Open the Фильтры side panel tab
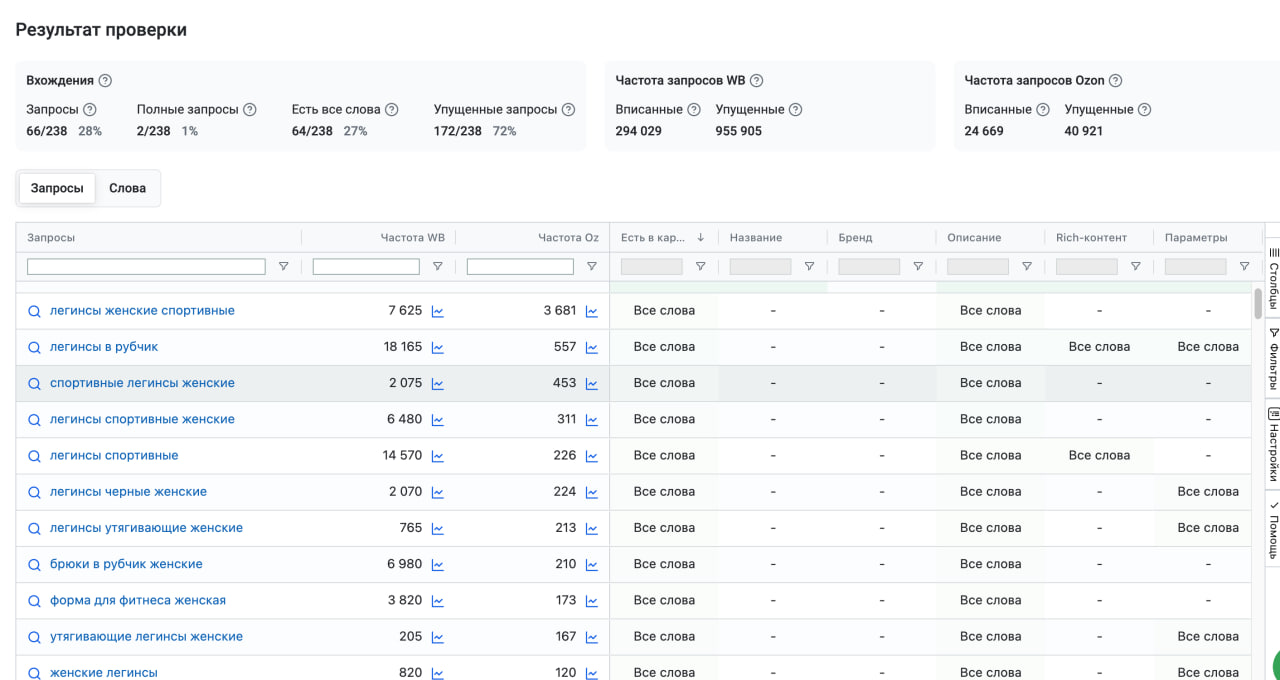1280x680 pixels. 1273,357
